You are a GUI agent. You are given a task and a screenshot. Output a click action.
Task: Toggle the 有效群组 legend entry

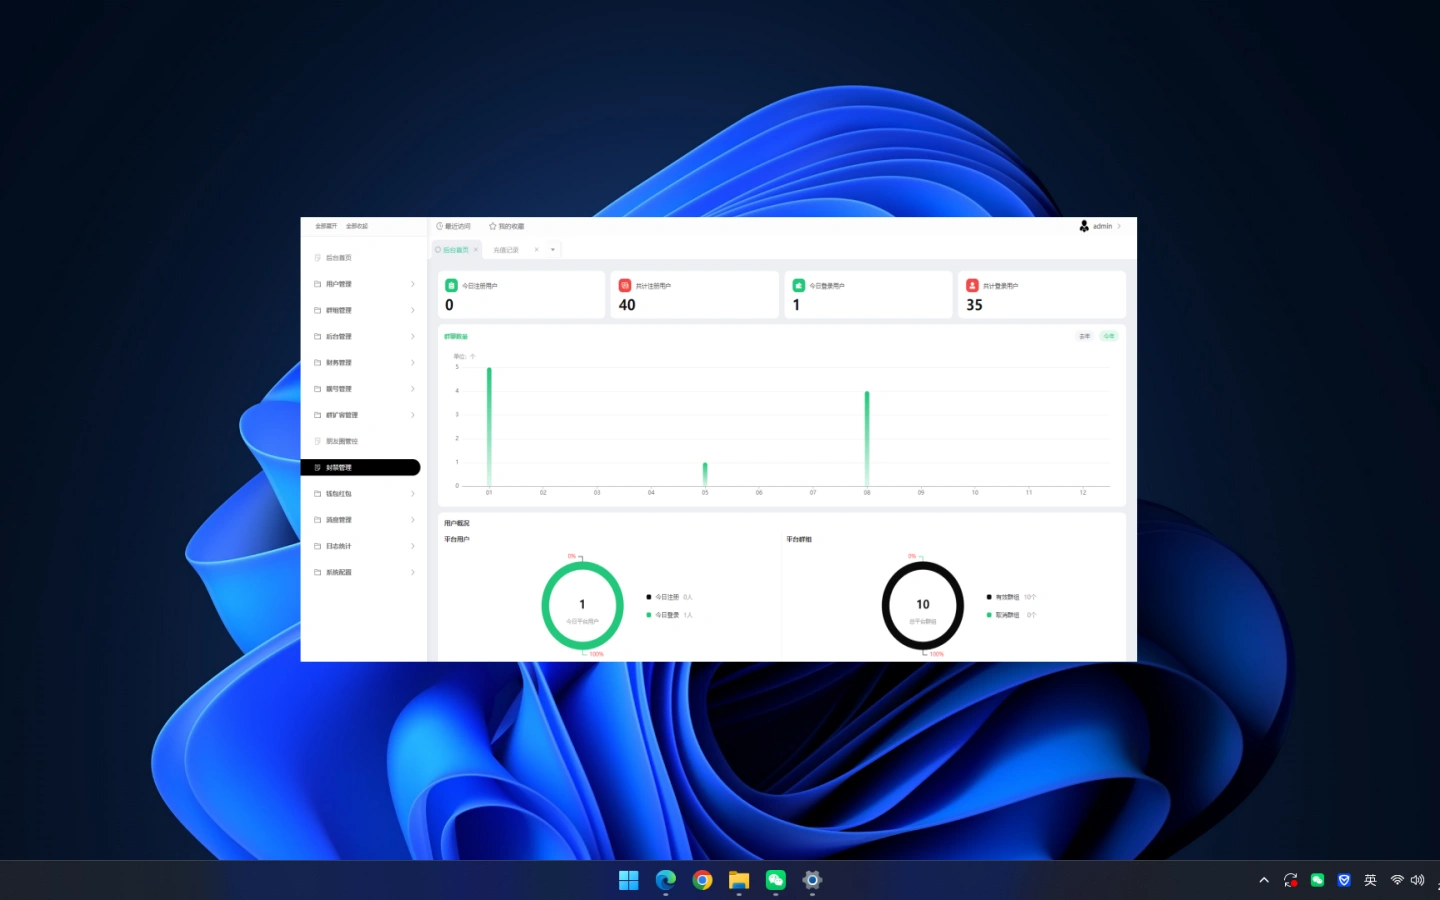1011,597
